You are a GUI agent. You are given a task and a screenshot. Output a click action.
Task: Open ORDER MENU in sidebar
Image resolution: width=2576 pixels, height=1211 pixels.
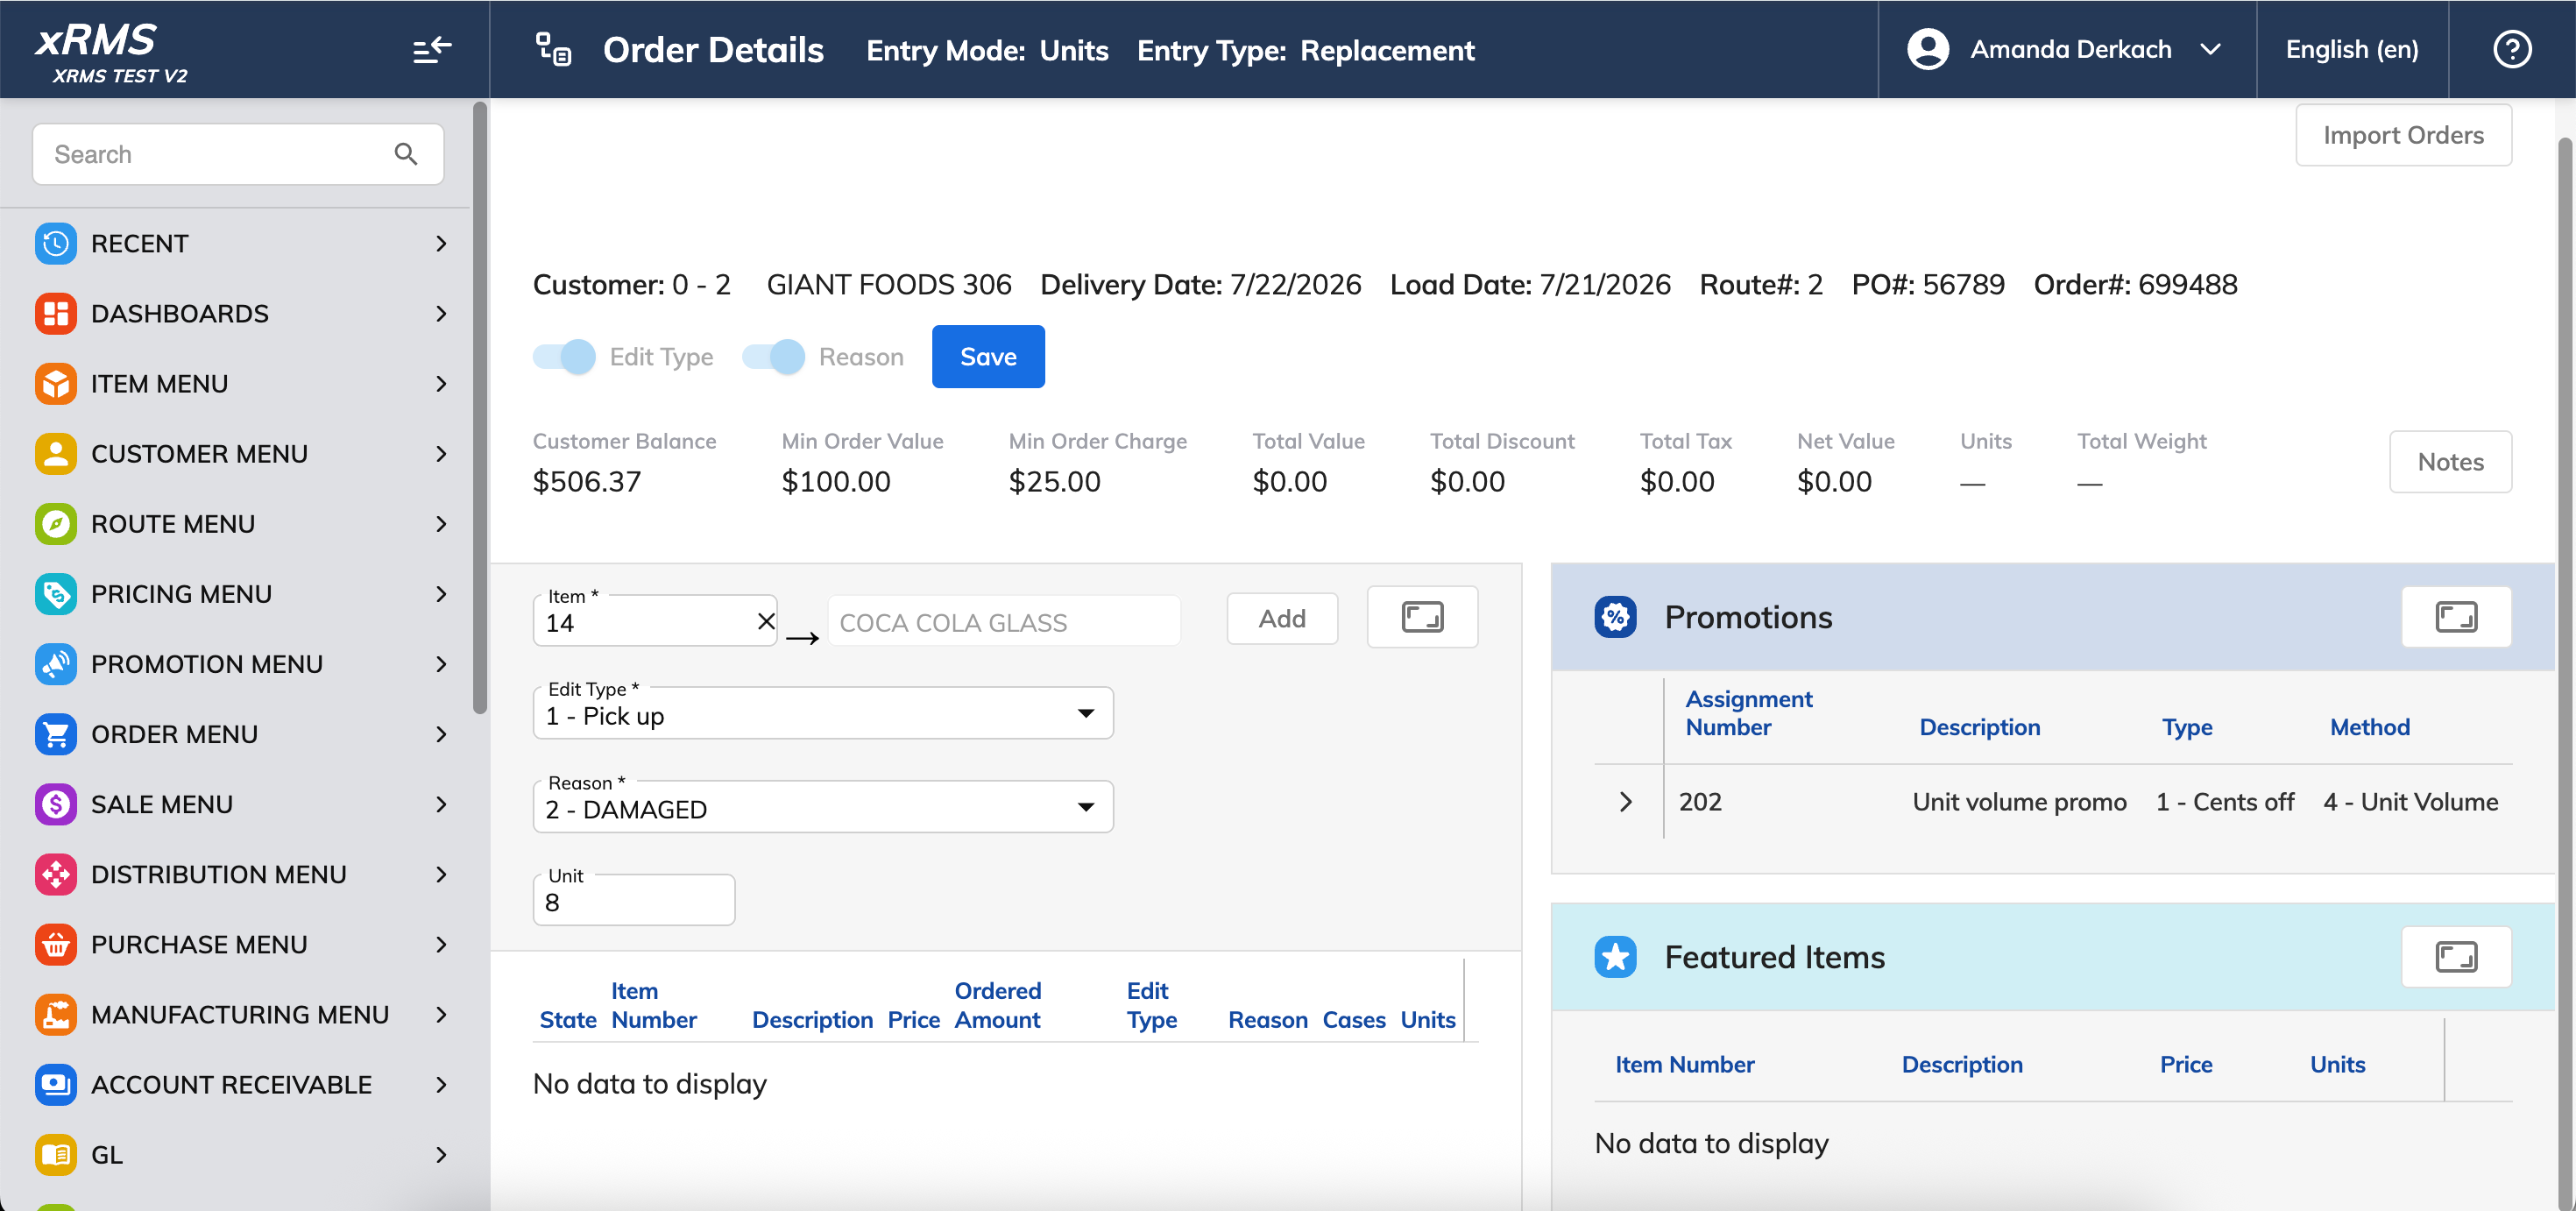[240, 733]
